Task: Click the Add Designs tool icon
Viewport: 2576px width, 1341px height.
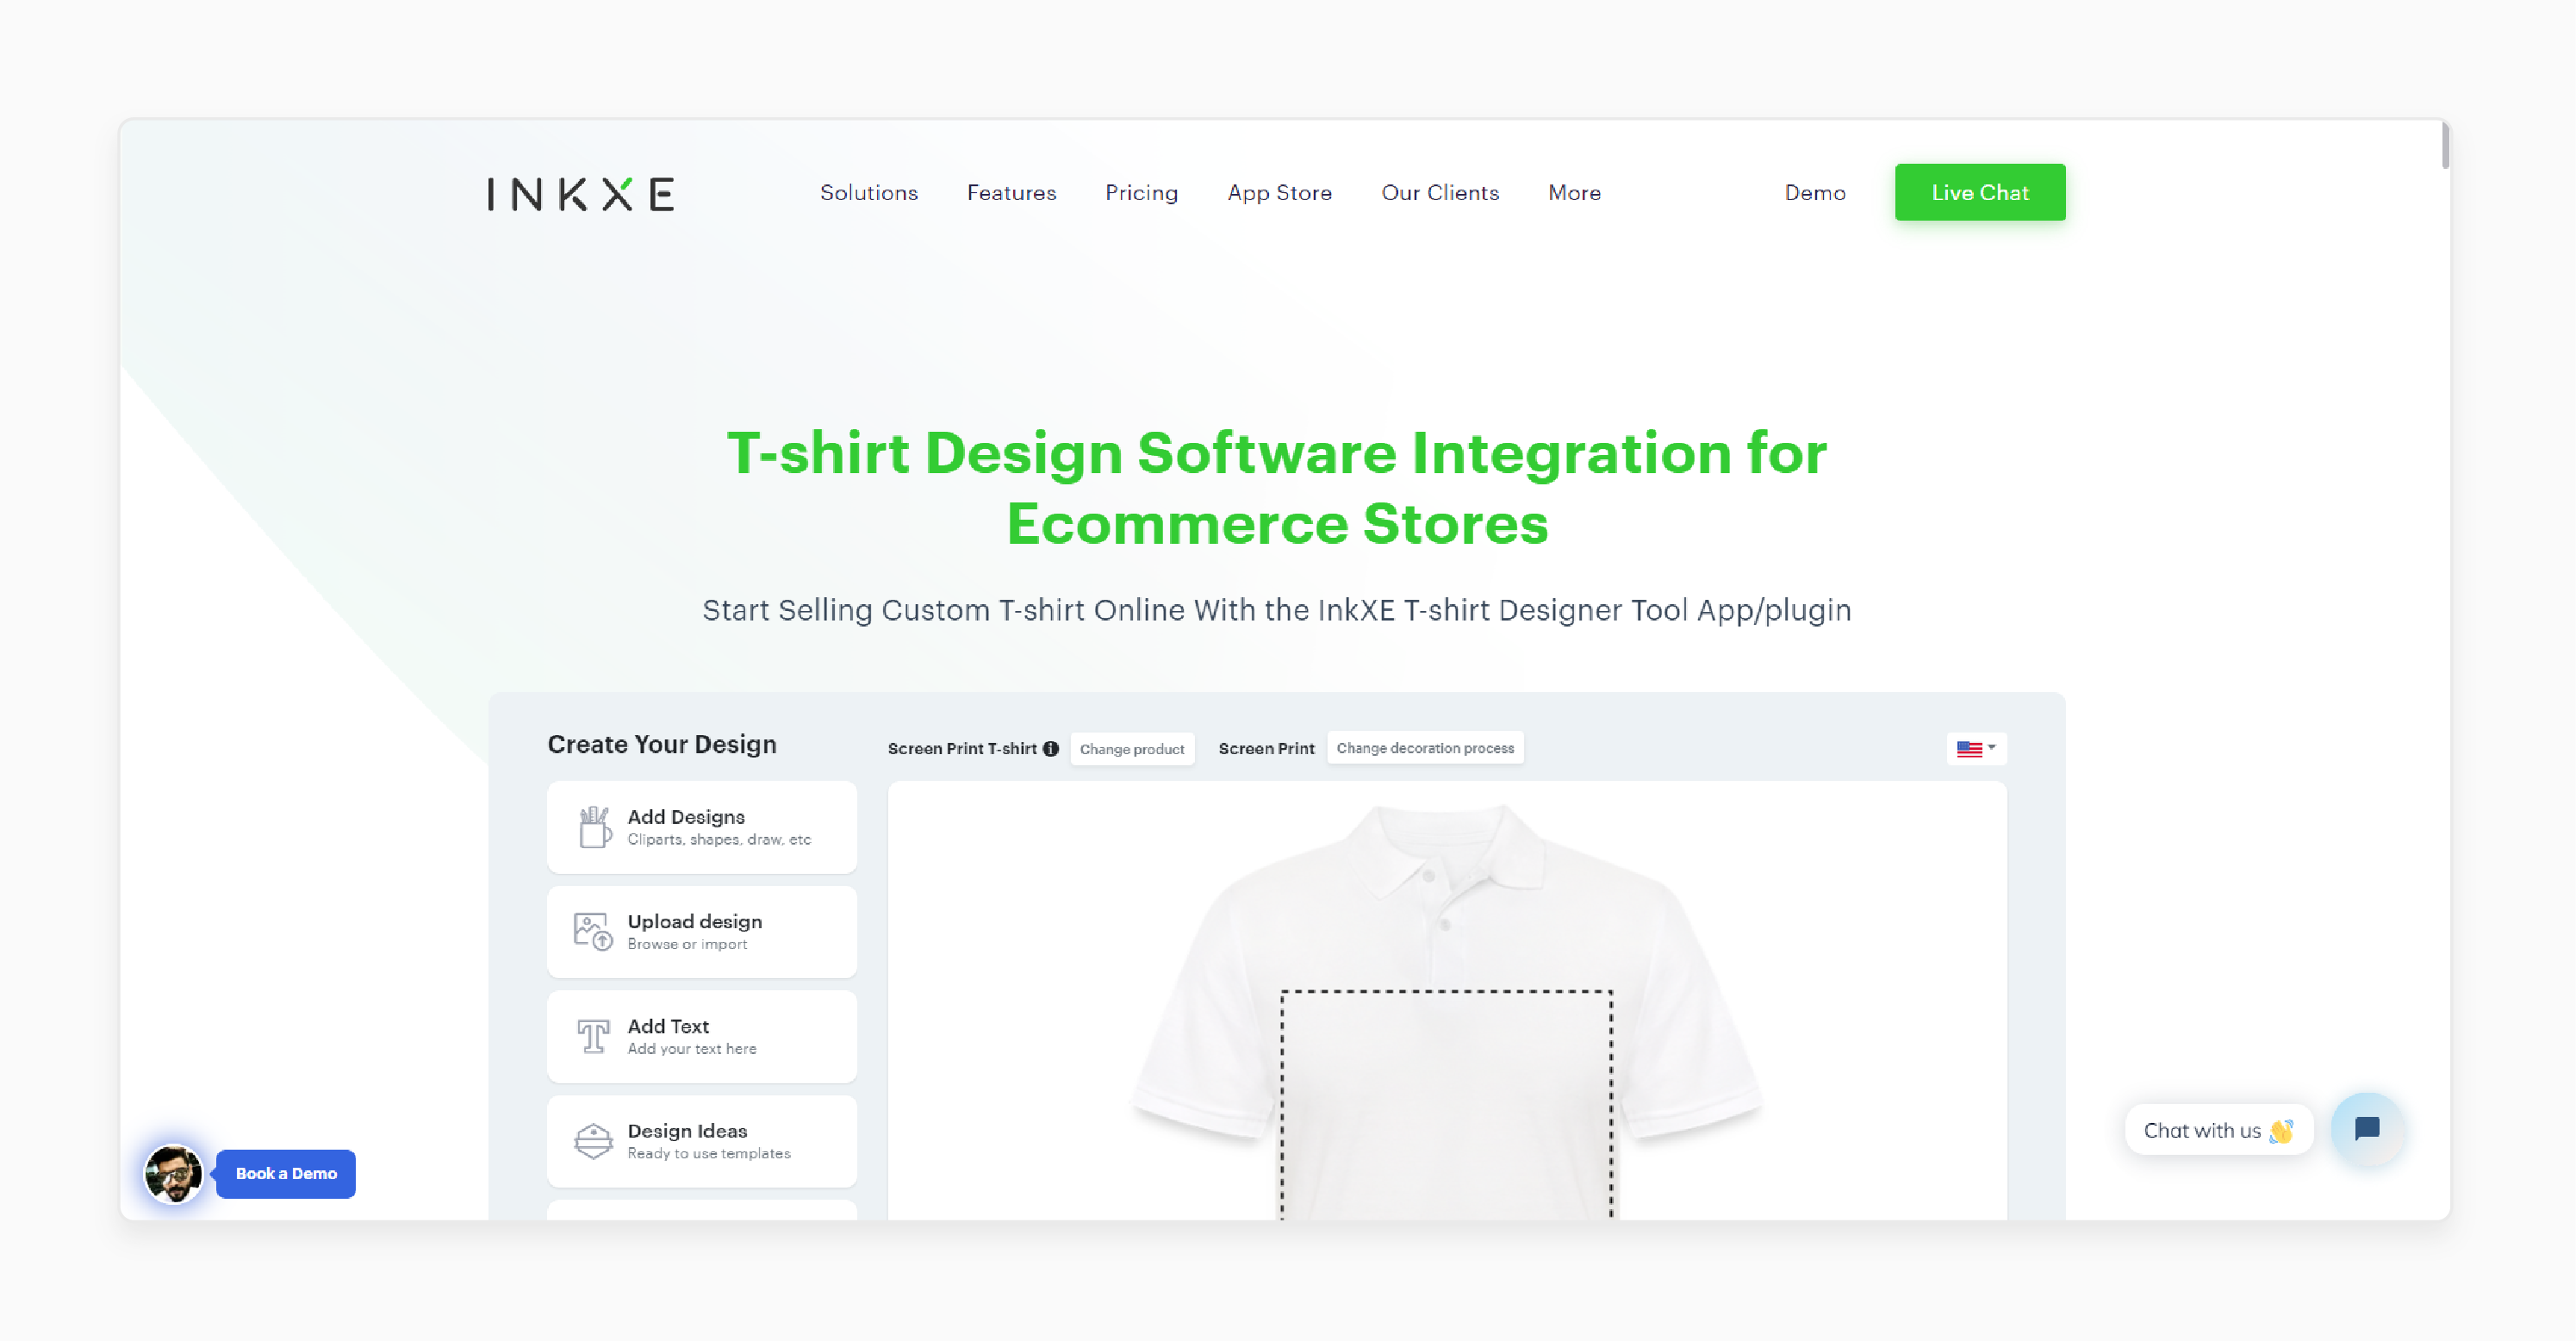Action: [593, 826]
